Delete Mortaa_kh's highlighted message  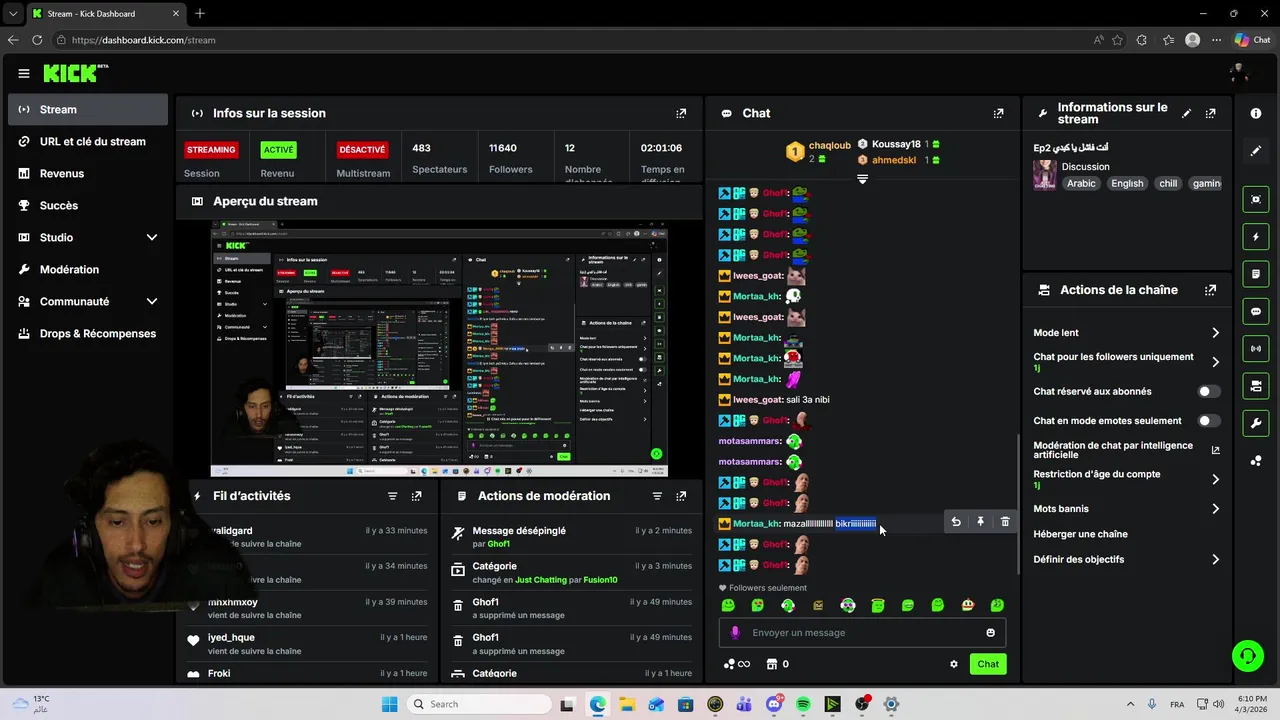pyautogui.click(x=1005, y=522)
